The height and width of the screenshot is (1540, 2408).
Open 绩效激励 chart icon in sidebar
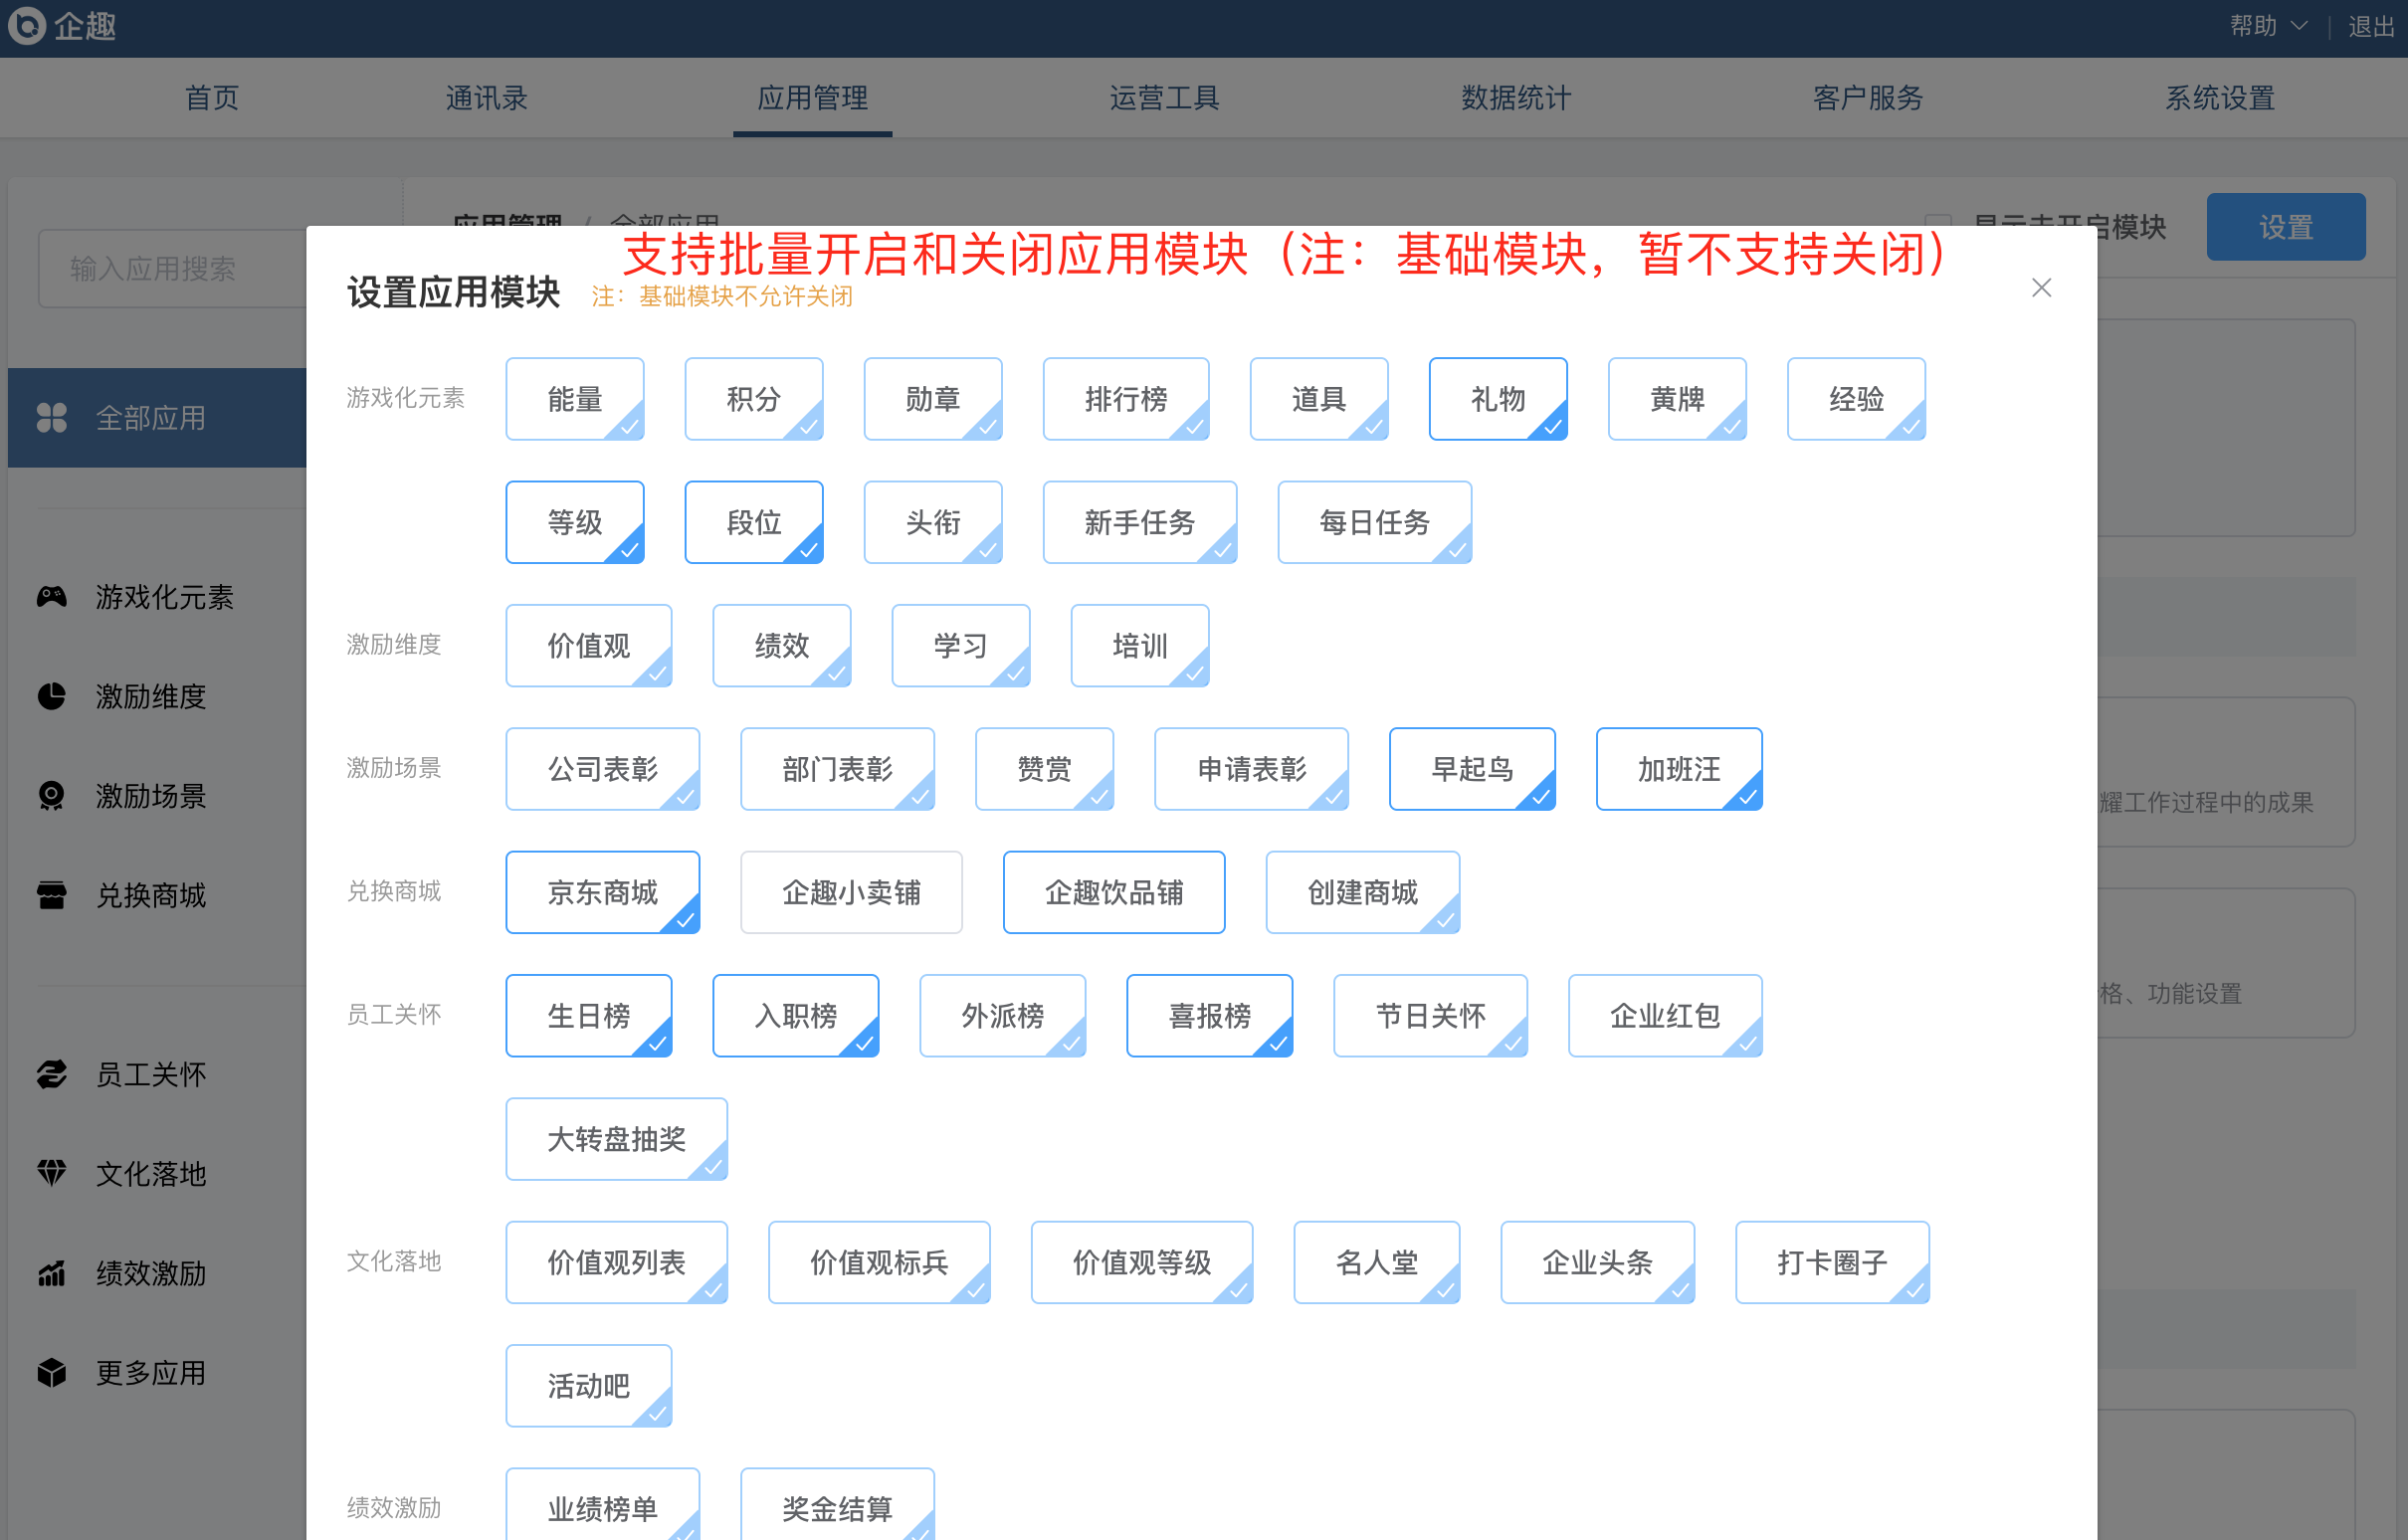pos(51,1273)
